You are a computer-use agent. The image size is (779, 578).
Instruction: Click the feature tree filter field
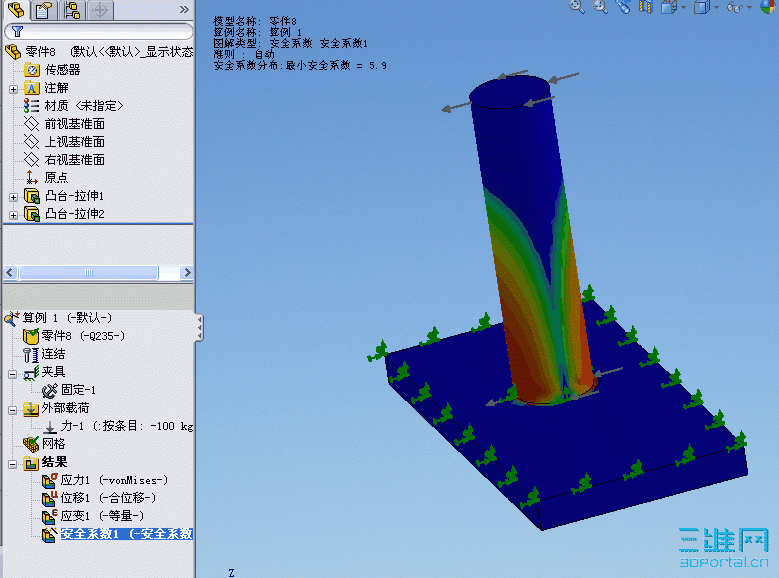click(x=98, y=31)
